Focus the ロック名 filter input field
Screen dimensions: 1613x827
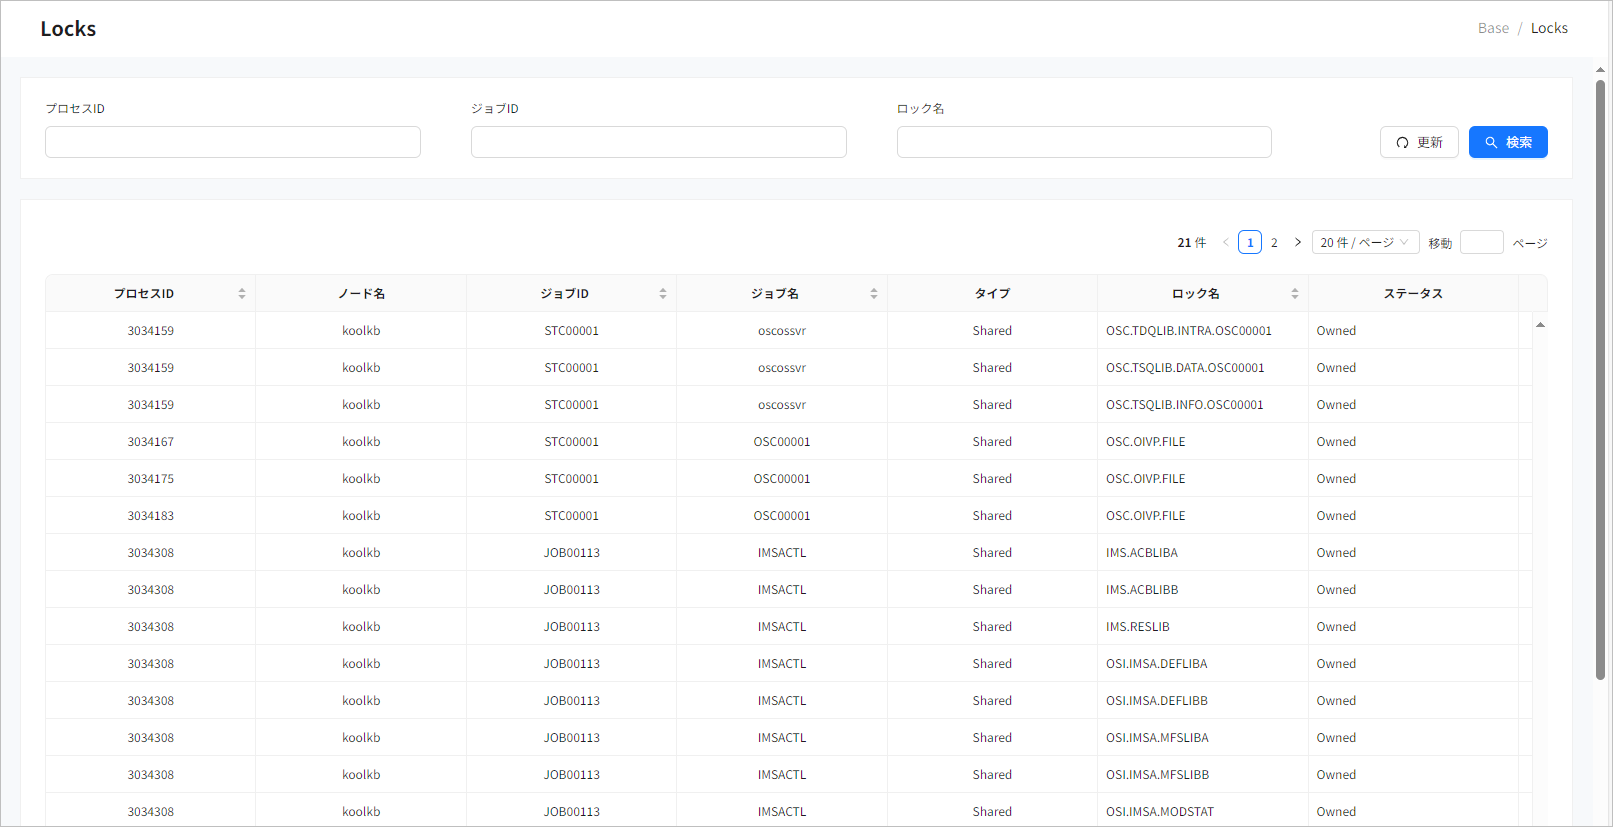coord(1084,142)
